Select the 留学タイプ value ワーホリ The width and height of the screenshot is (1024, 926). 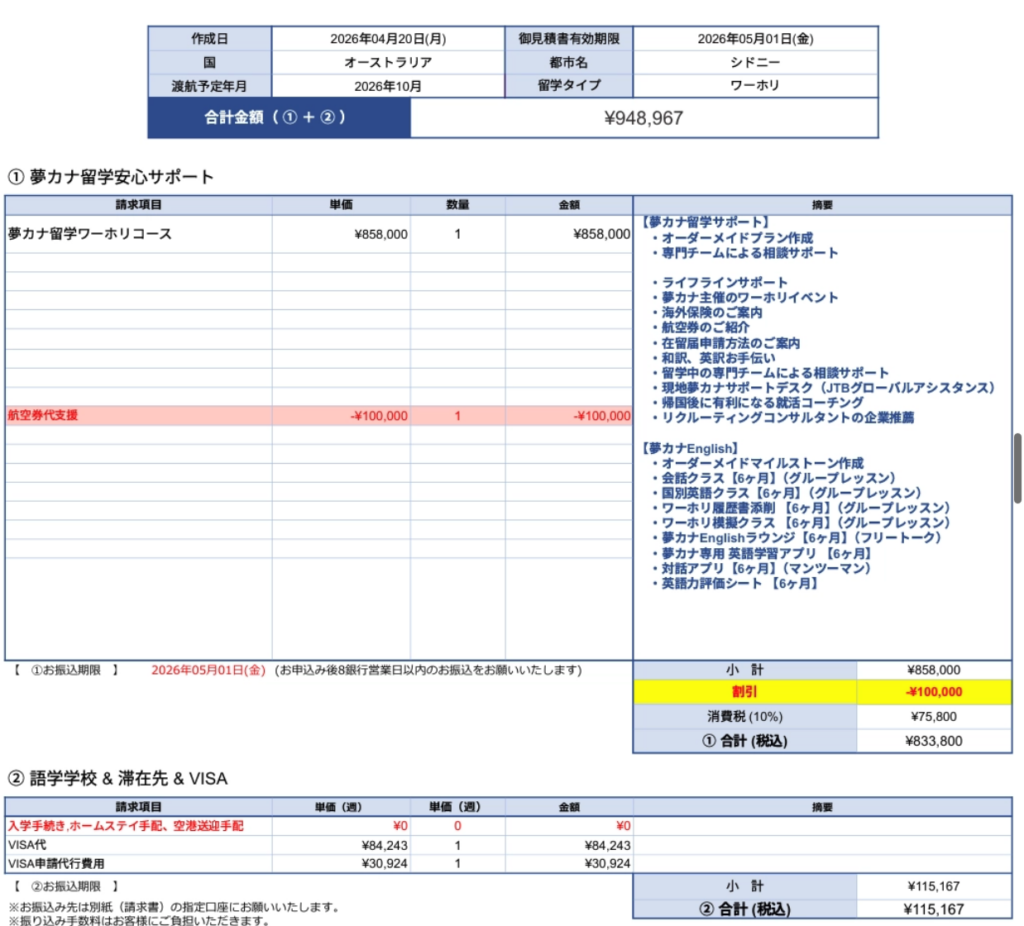coord(755,86)
